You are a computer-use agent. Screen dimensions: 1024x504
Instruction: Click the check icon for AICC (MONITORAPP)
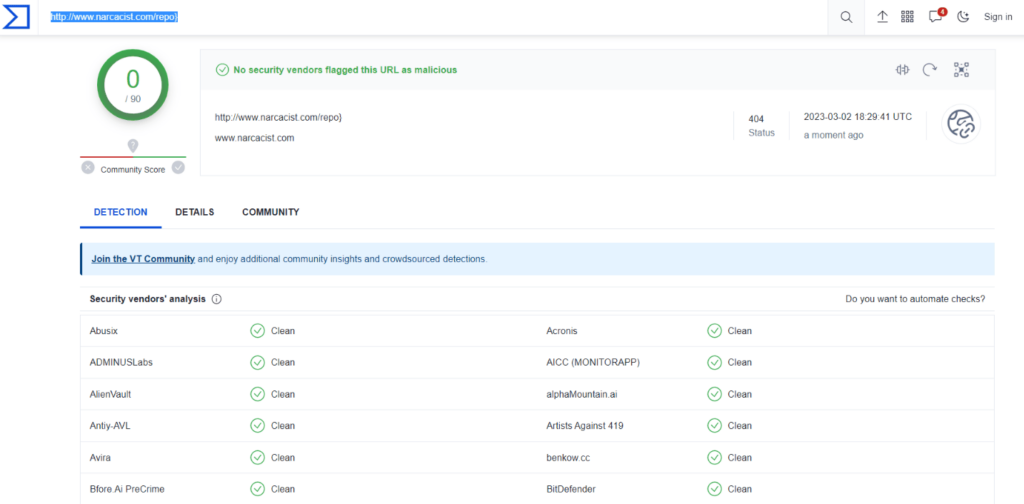point(714,362)
